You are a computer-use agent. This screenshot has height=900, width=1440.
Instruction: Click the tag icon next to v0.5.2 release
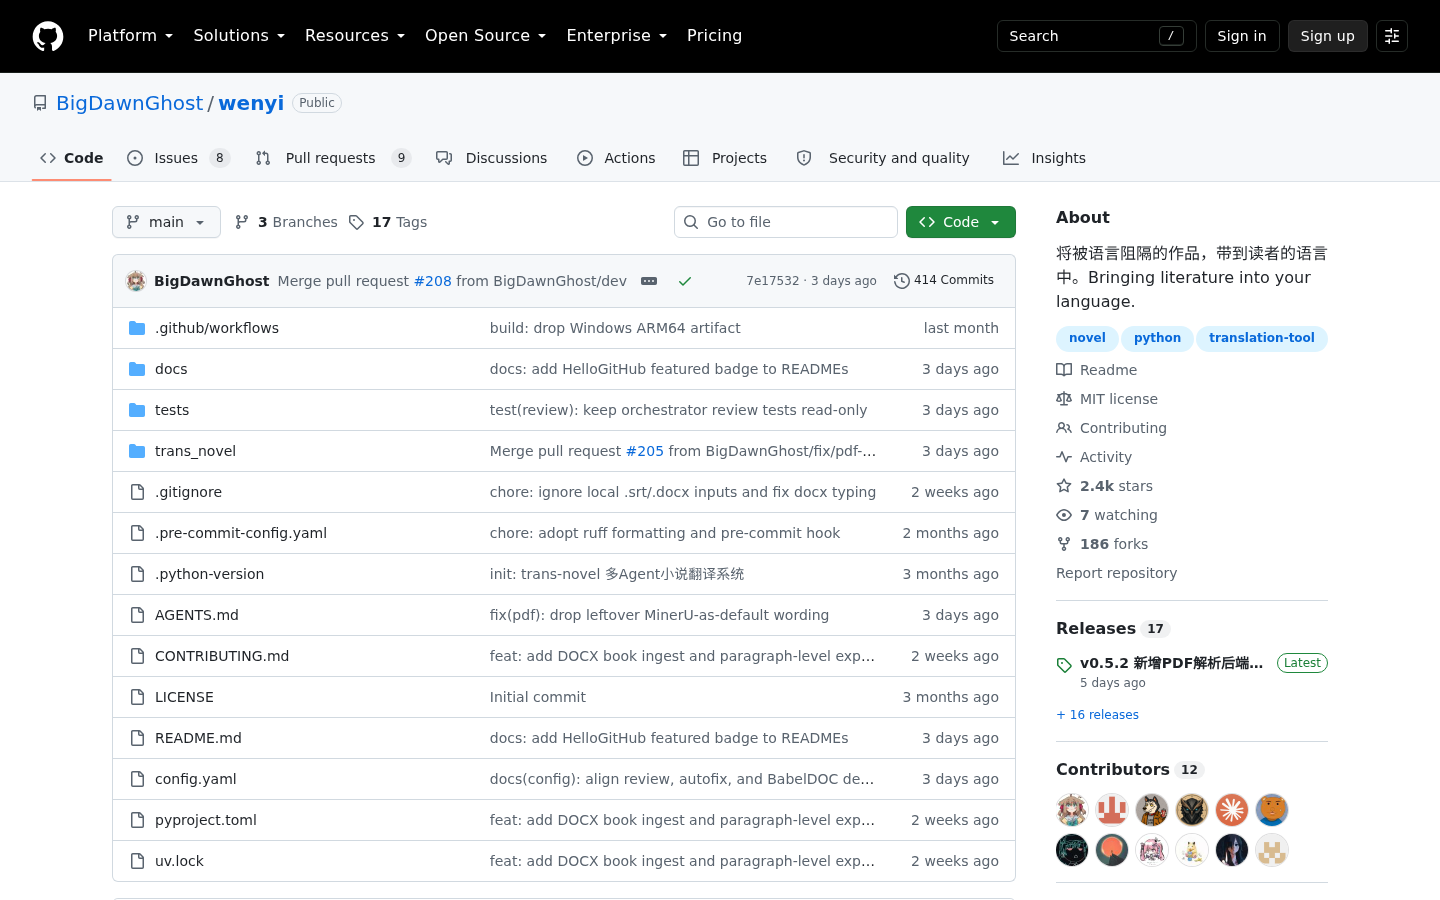(1064, 665)
